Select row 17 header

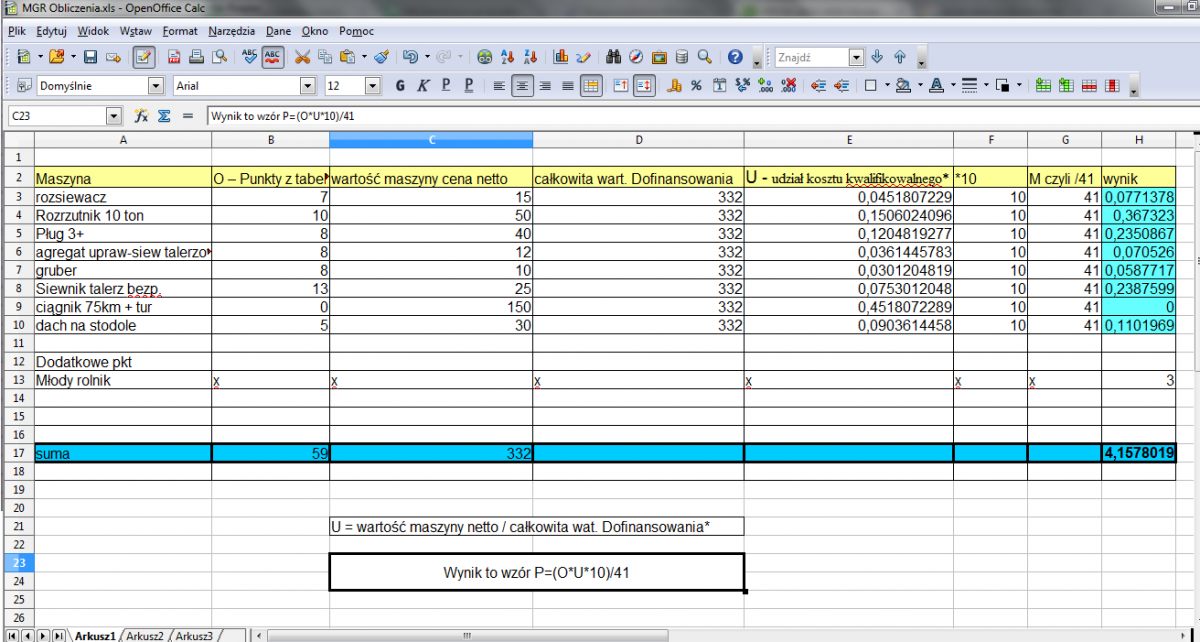click(17, 453)
